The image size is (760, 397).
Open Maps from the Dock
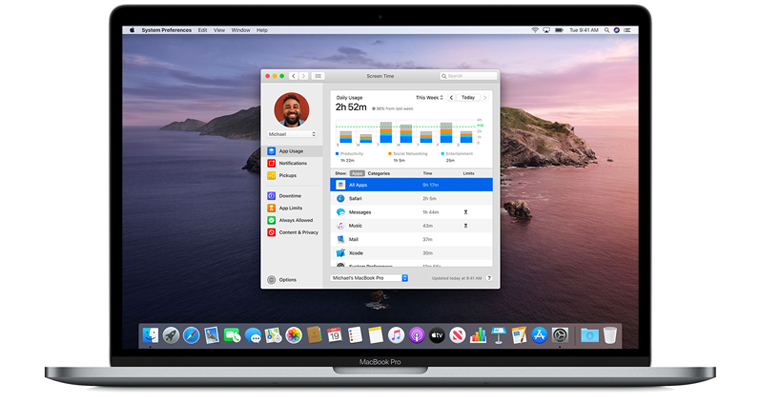tap(273, 335)
